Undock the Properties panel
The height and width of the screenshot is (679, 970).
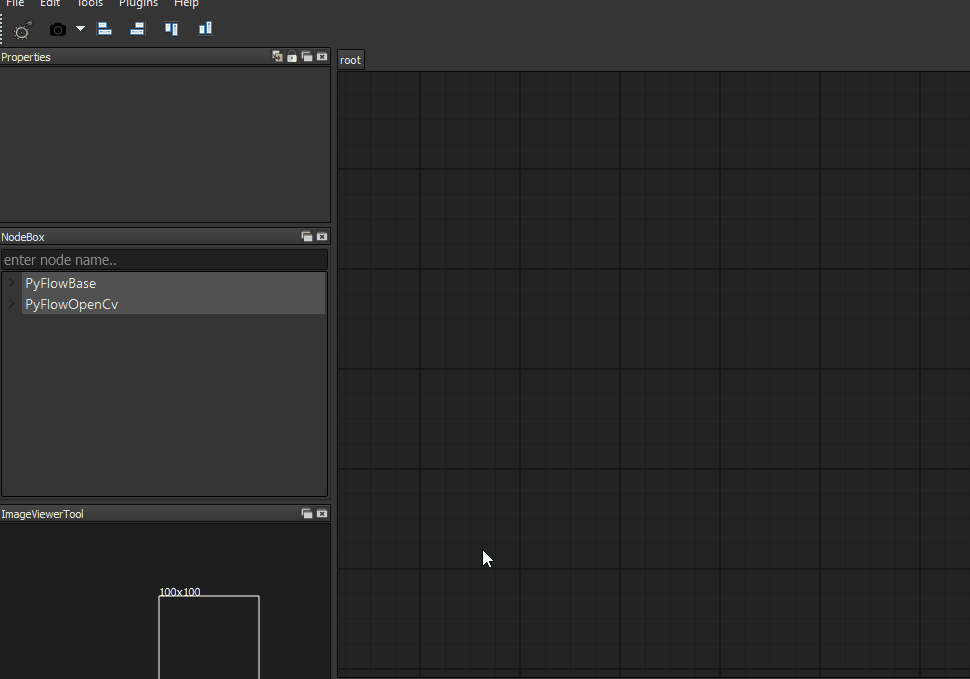click(306, 57)
